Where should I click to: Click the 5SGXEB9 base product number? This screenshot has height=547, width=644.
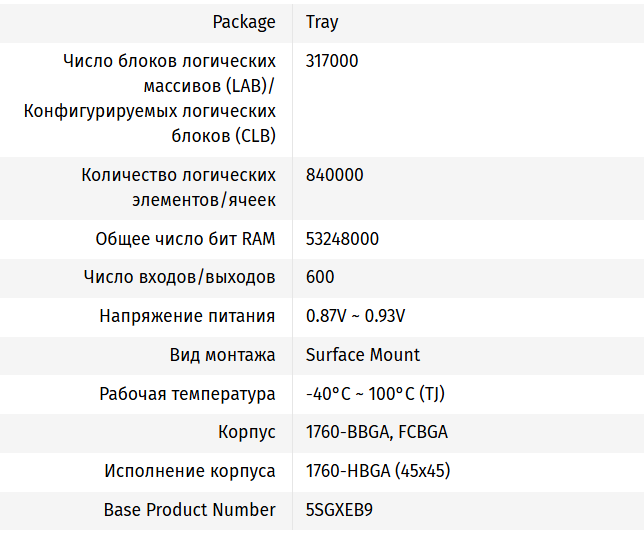339,510
